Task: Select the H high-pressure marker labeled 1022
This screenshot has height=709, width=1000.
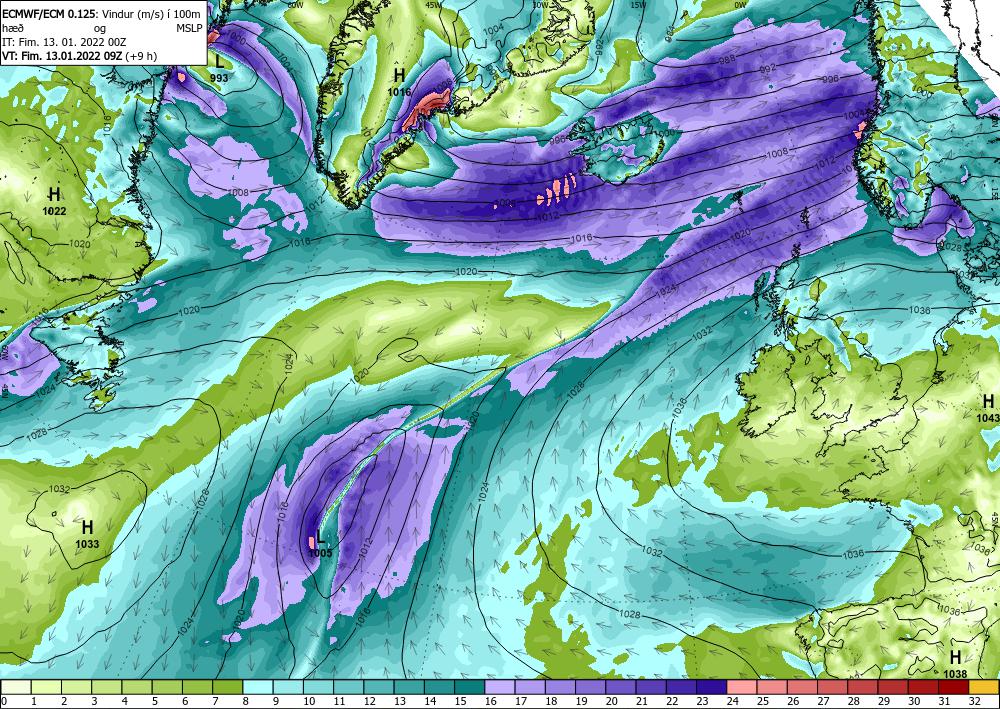Action: tap(54, 199)
